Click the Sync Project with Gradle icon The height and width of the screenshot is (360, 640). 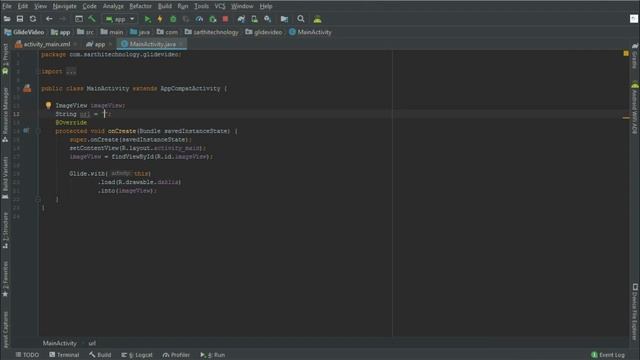tap(241, 19)
